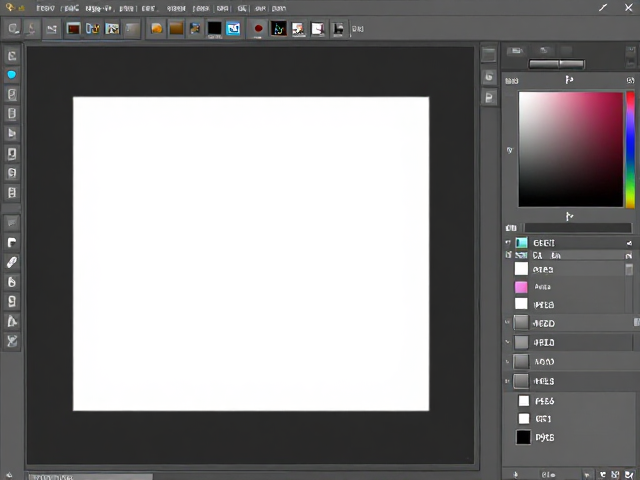Click the plain gray gradient icon in top toolbar
The image size is (640, 480).
pyautogui.click(x=132, y=29)
